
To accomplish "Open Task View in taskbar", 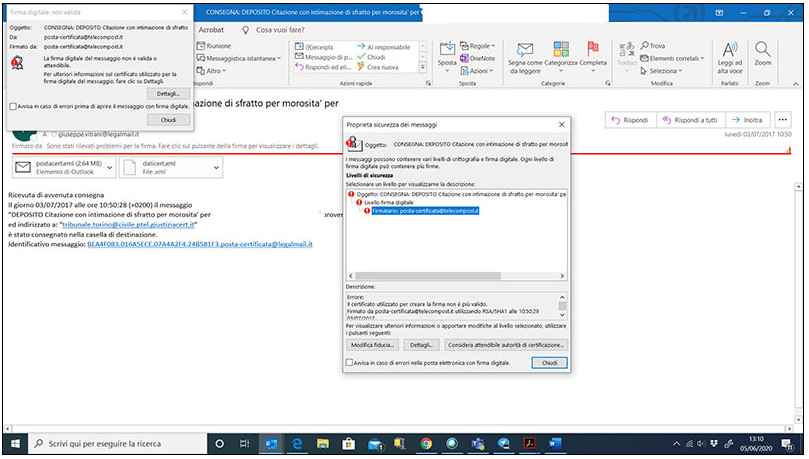I will [x=245, y=444].
